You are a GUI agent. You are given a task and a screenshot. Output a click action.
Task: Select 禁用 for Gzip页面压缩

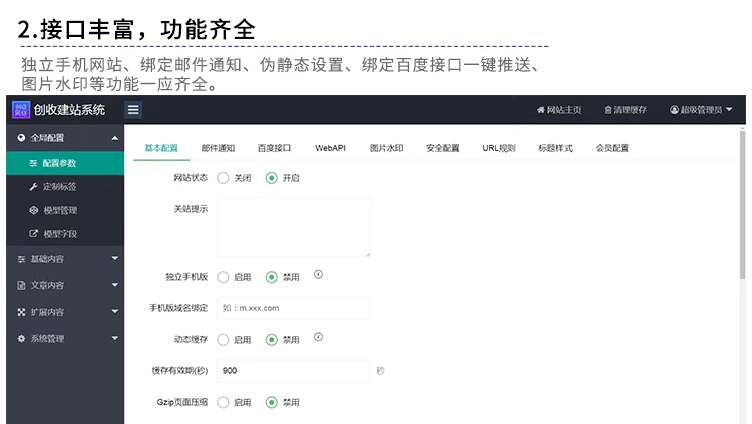click(271, 402)
